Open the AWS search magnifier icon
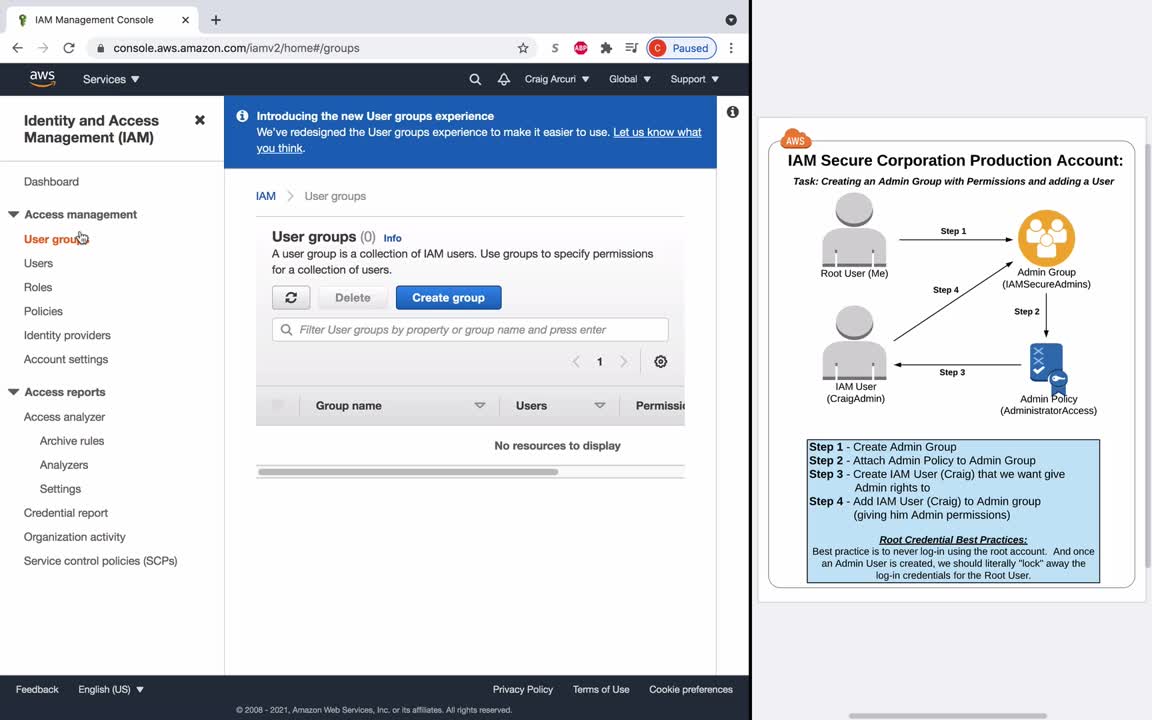The height and width of the screenshot is (720, 1152). coord(475,79)
